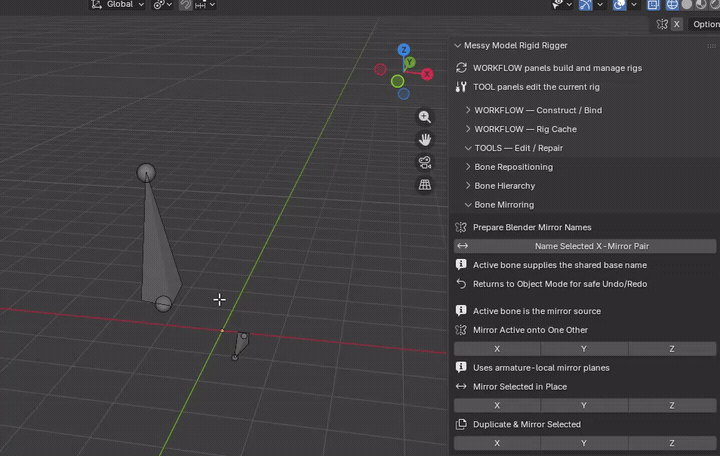Click the negative Z blue circle on gizmo

pos(404,94)
